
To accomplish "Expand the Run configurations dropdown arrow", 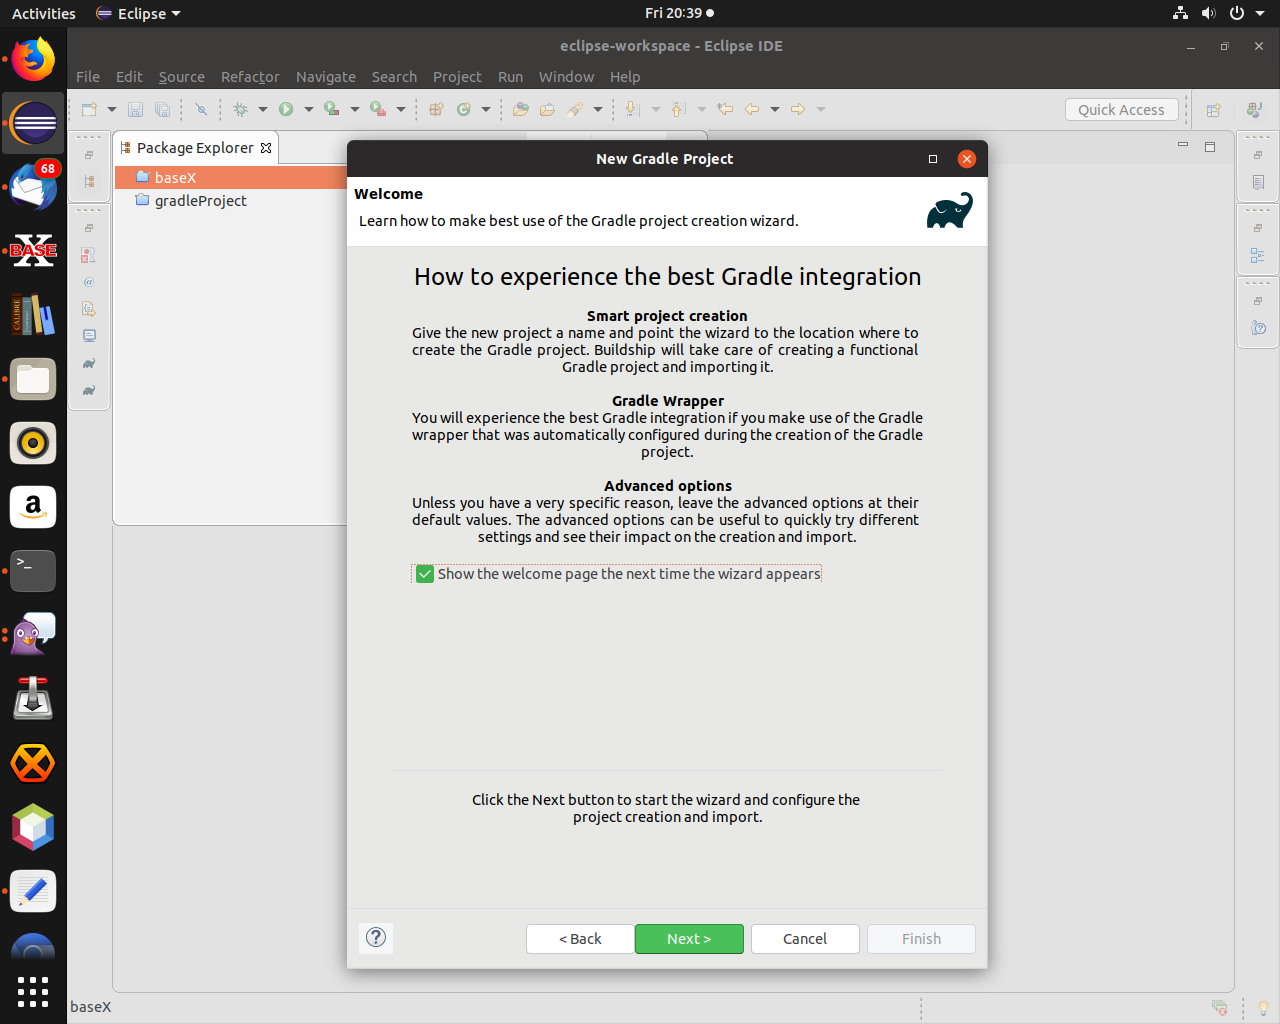I will 309,109.
